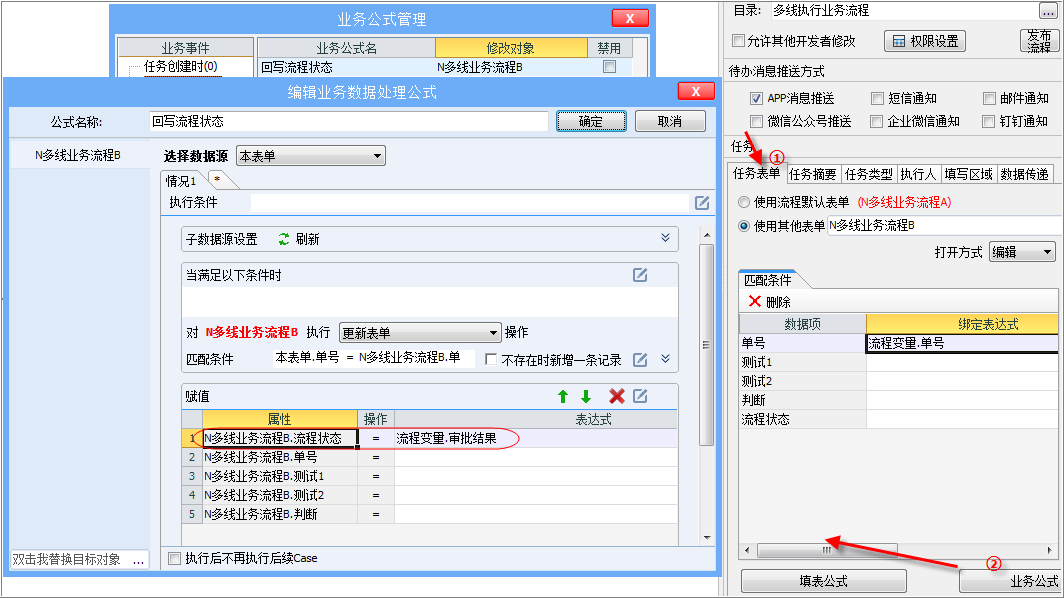Screen dimensions: 1064x598
Task: Click 使用其他表单 form name field
Action: pyautogui.click(x=944, y=225)
